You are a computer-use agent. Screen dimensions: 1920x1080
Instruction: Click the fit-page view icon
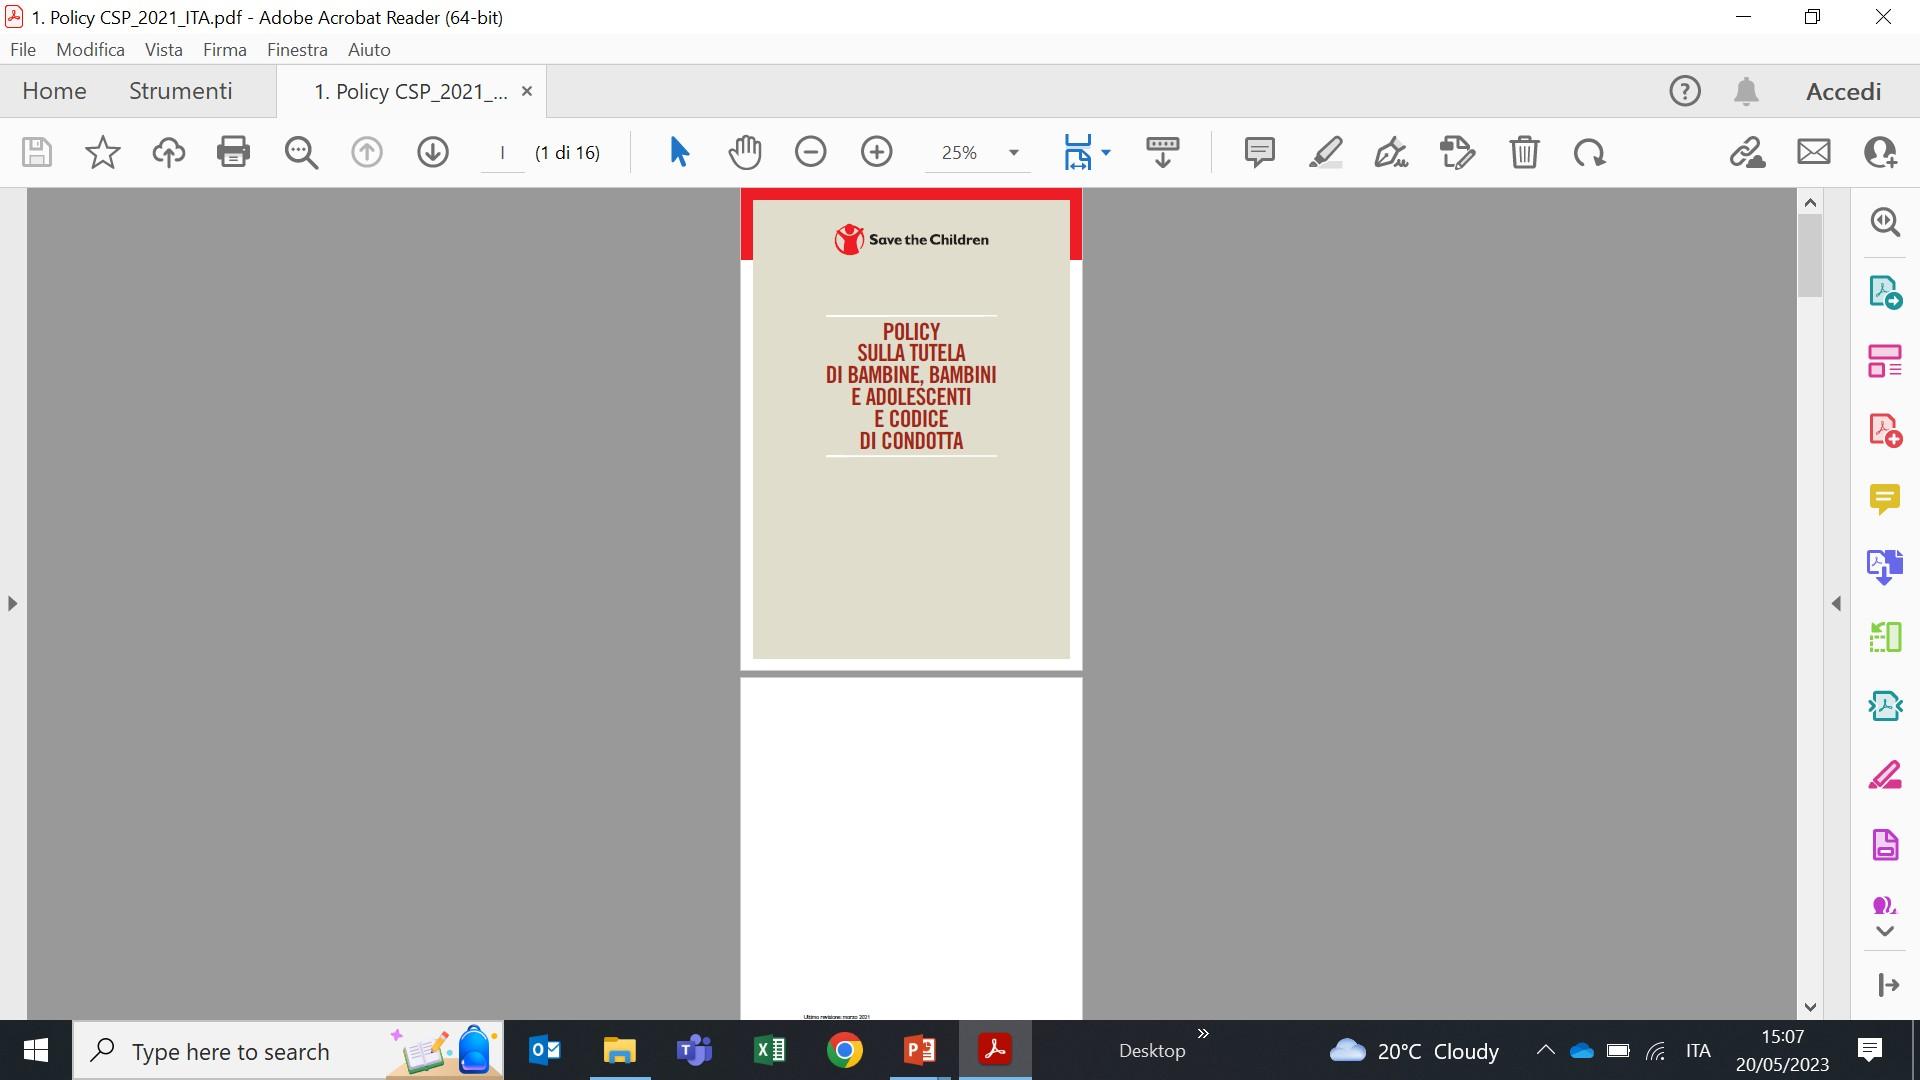coord(1078,152)
